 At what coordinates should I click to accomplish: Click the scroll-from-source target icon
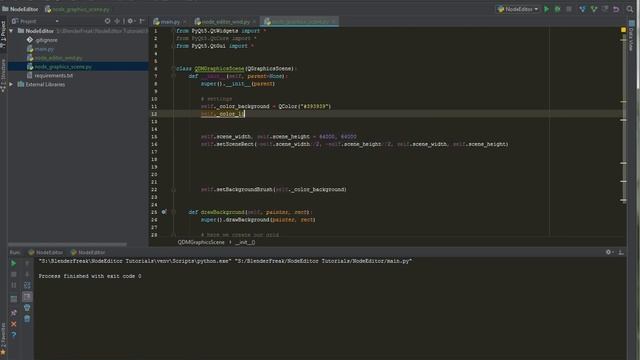pyautogui.click(x=107, y=21)
